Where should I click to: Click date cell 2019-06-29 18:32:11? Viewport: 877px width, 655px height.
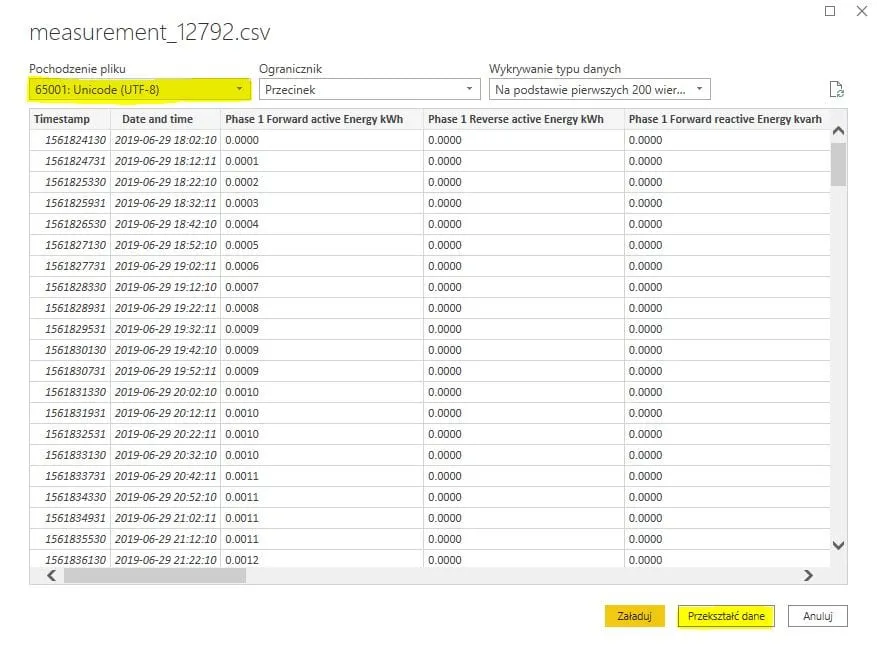tap(166, 203)
